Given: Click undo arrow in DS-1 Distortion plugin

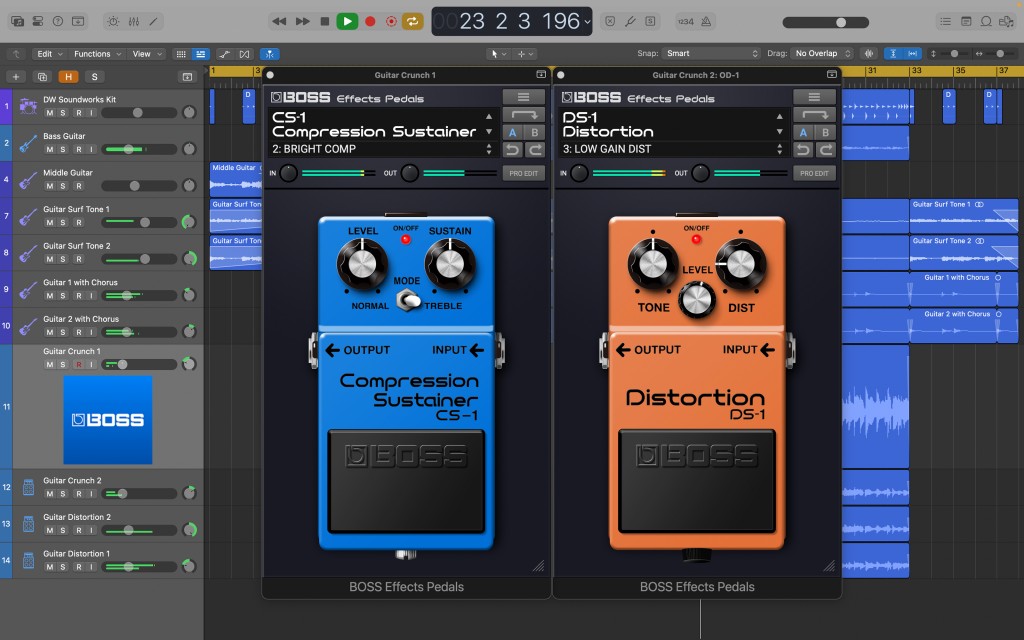Looking at the screenshot, I should 802,150.
